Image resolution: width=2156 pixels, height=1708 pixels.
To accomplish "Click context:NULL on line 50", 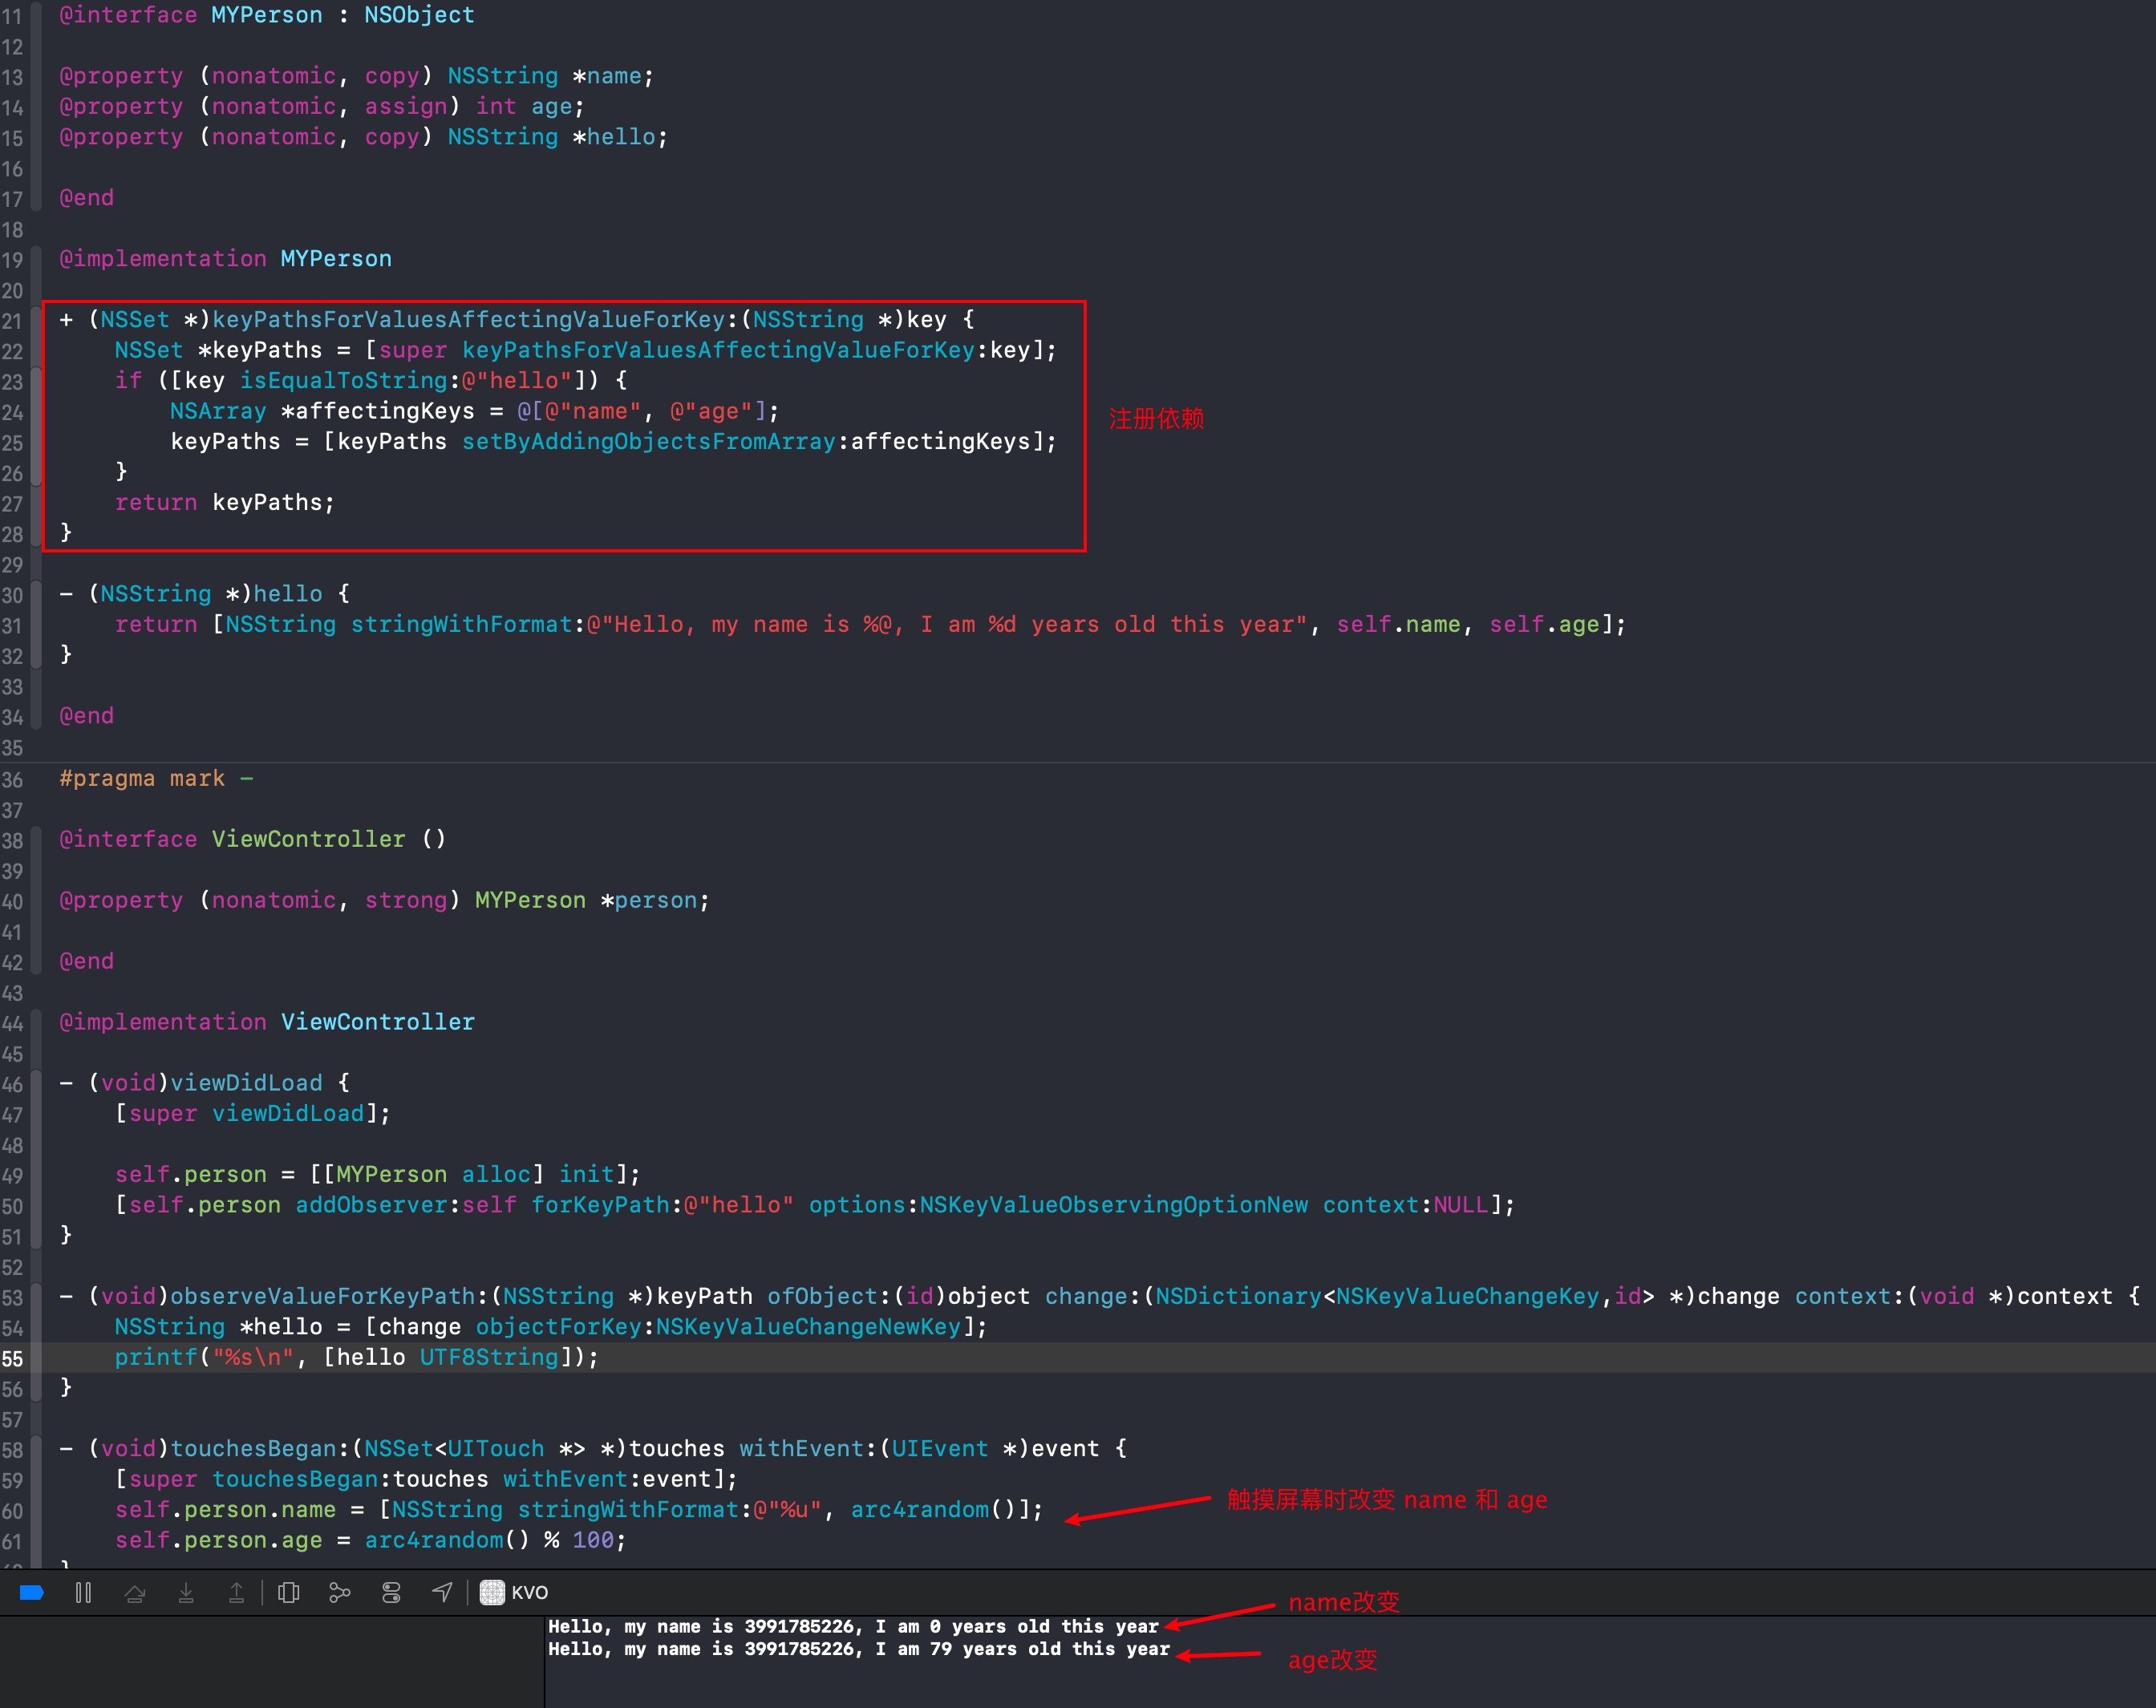I will pyautogui.click(x=1406, y=1206).
